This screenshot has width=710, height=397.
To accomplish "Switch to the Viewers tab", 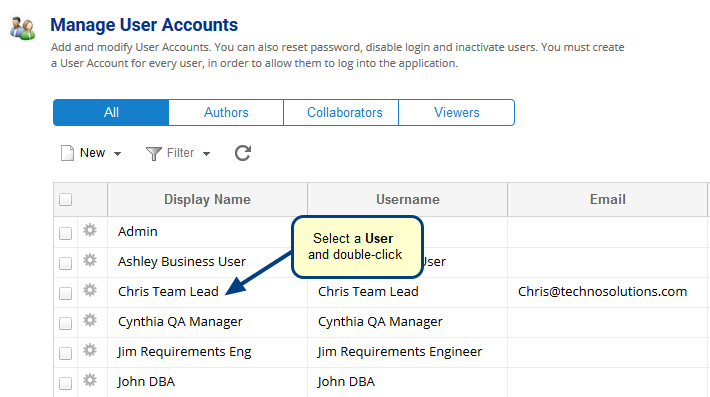I will [456, 112].
